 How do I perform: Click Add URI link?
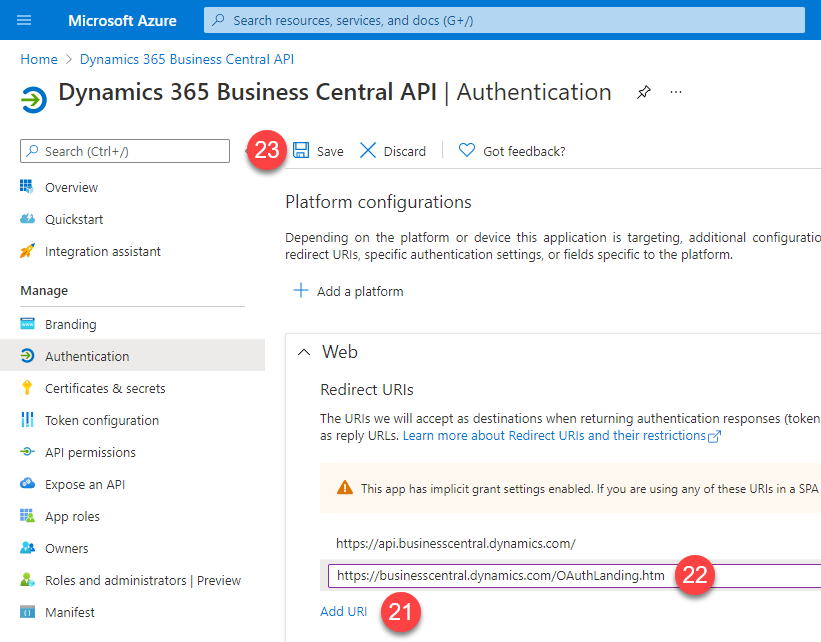click(x=343, y=612)
